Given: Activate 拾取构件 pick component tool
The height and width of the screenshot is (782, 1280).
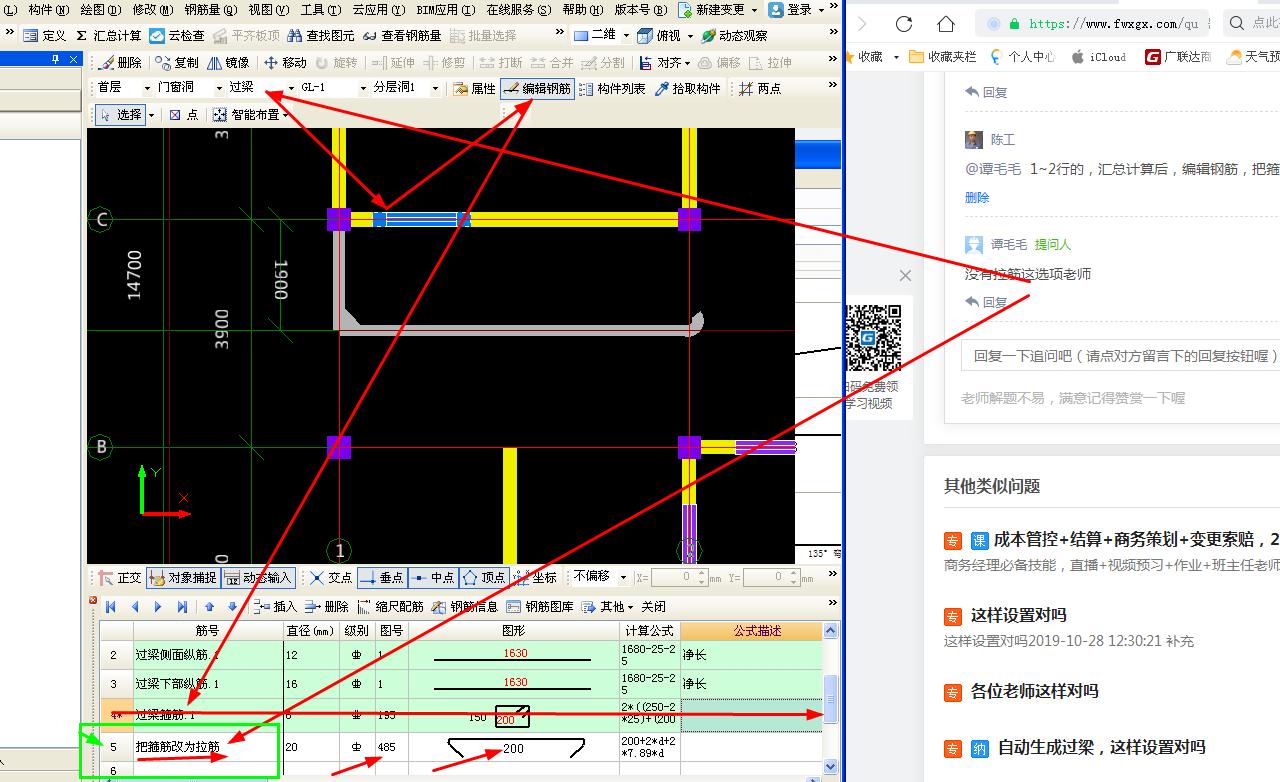Looking at the screenshot, I should click(687, 88).
